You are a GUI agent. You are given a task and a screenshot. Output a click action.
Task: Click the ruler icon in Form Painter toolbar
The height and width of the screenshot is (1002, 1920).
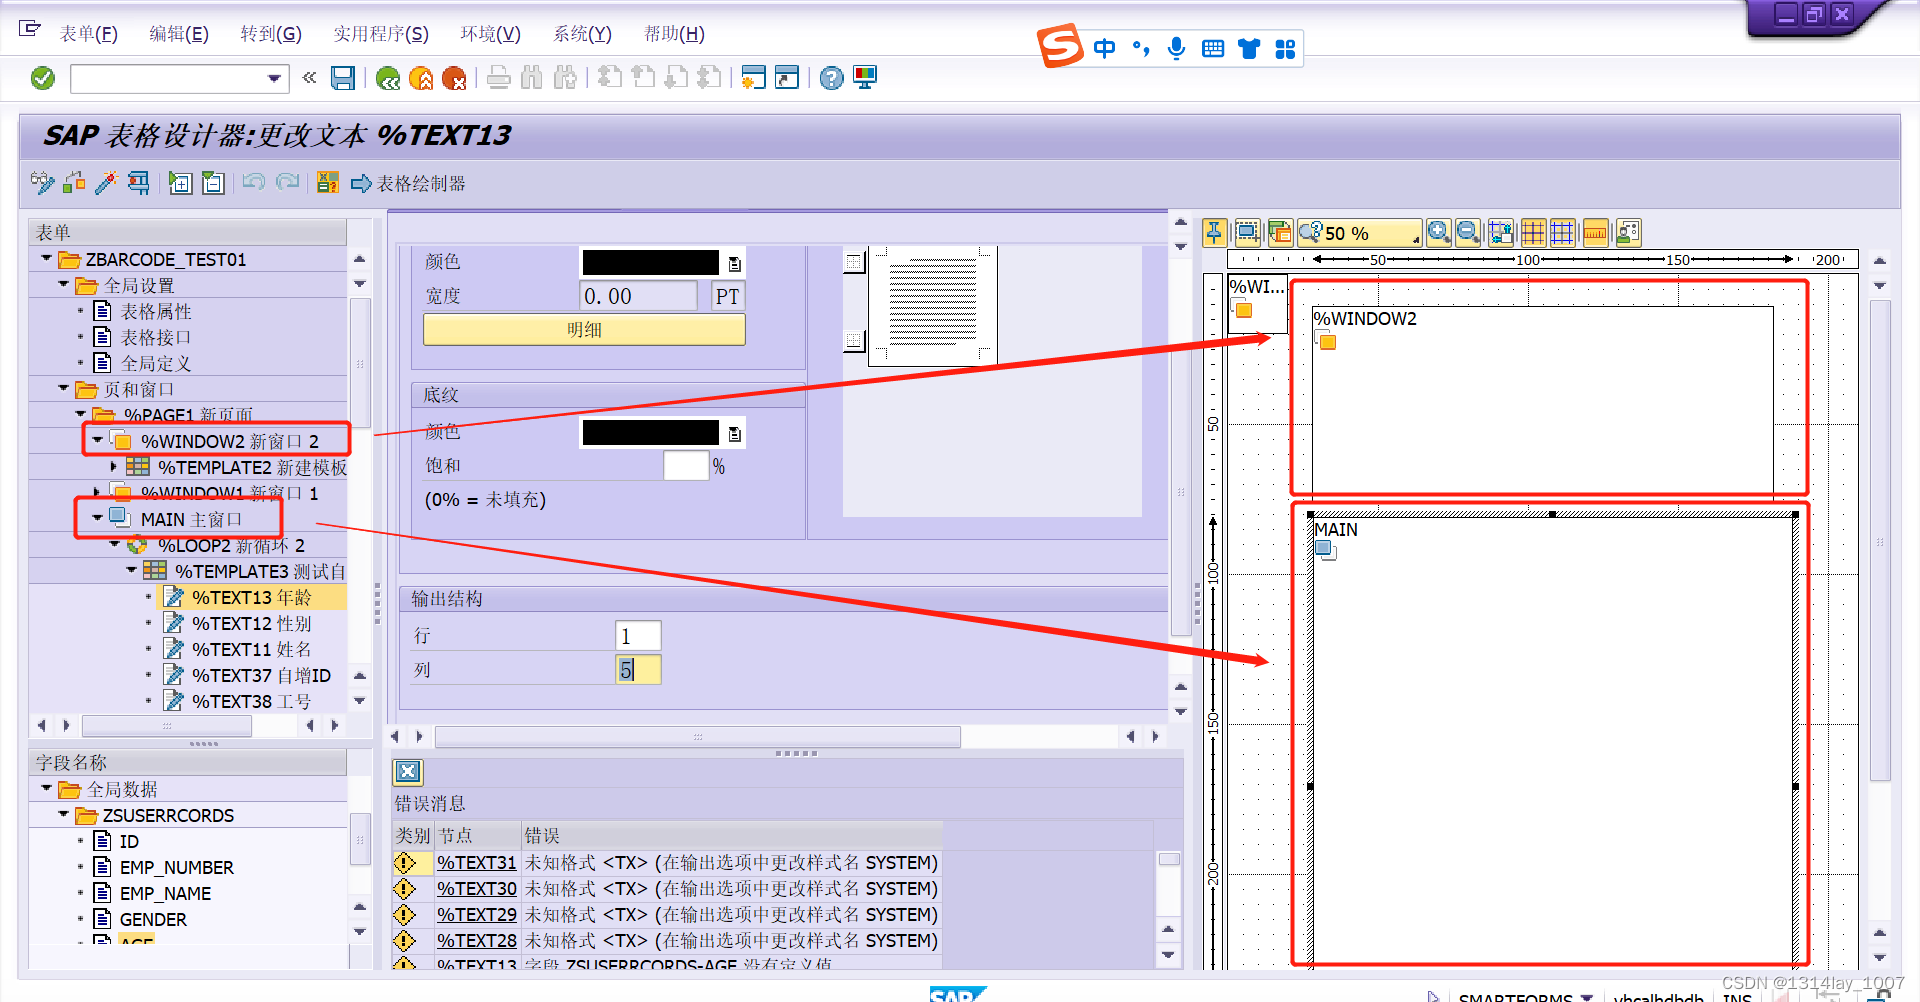coord(1596,233)
